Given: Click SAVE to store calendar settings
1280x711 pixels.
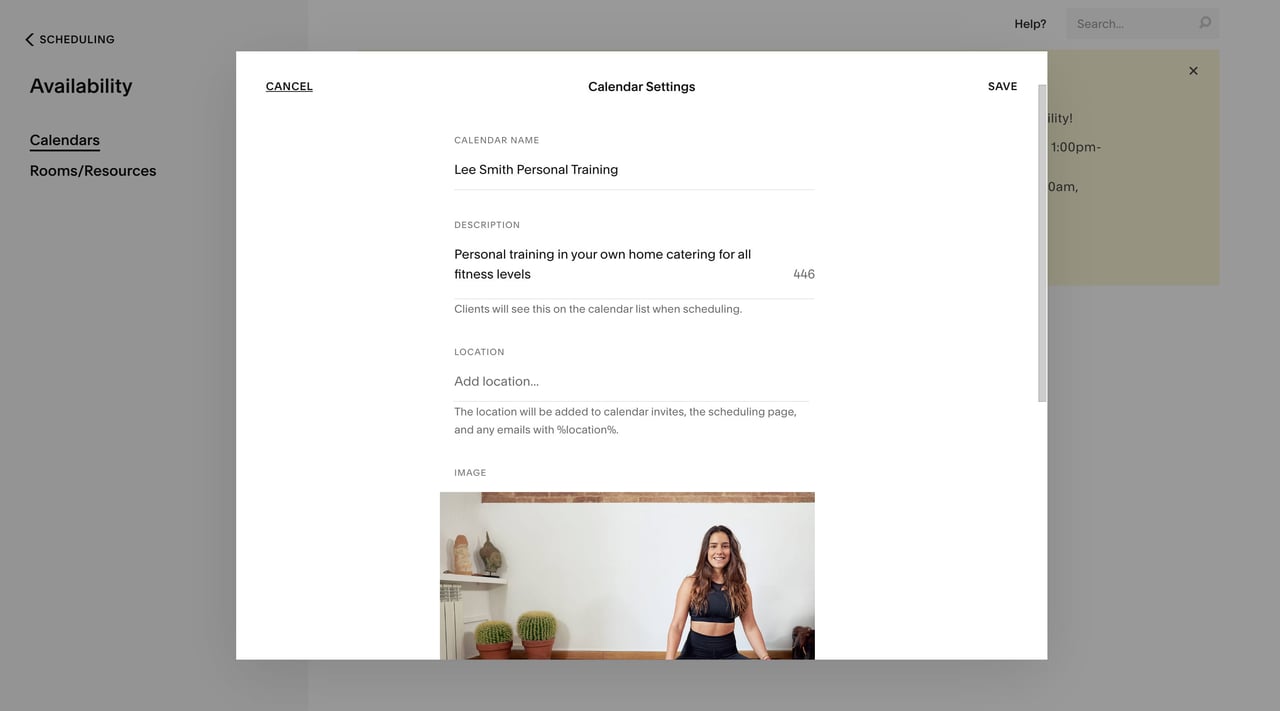Looking at the screenshot, I should (x=1002, y=86).
